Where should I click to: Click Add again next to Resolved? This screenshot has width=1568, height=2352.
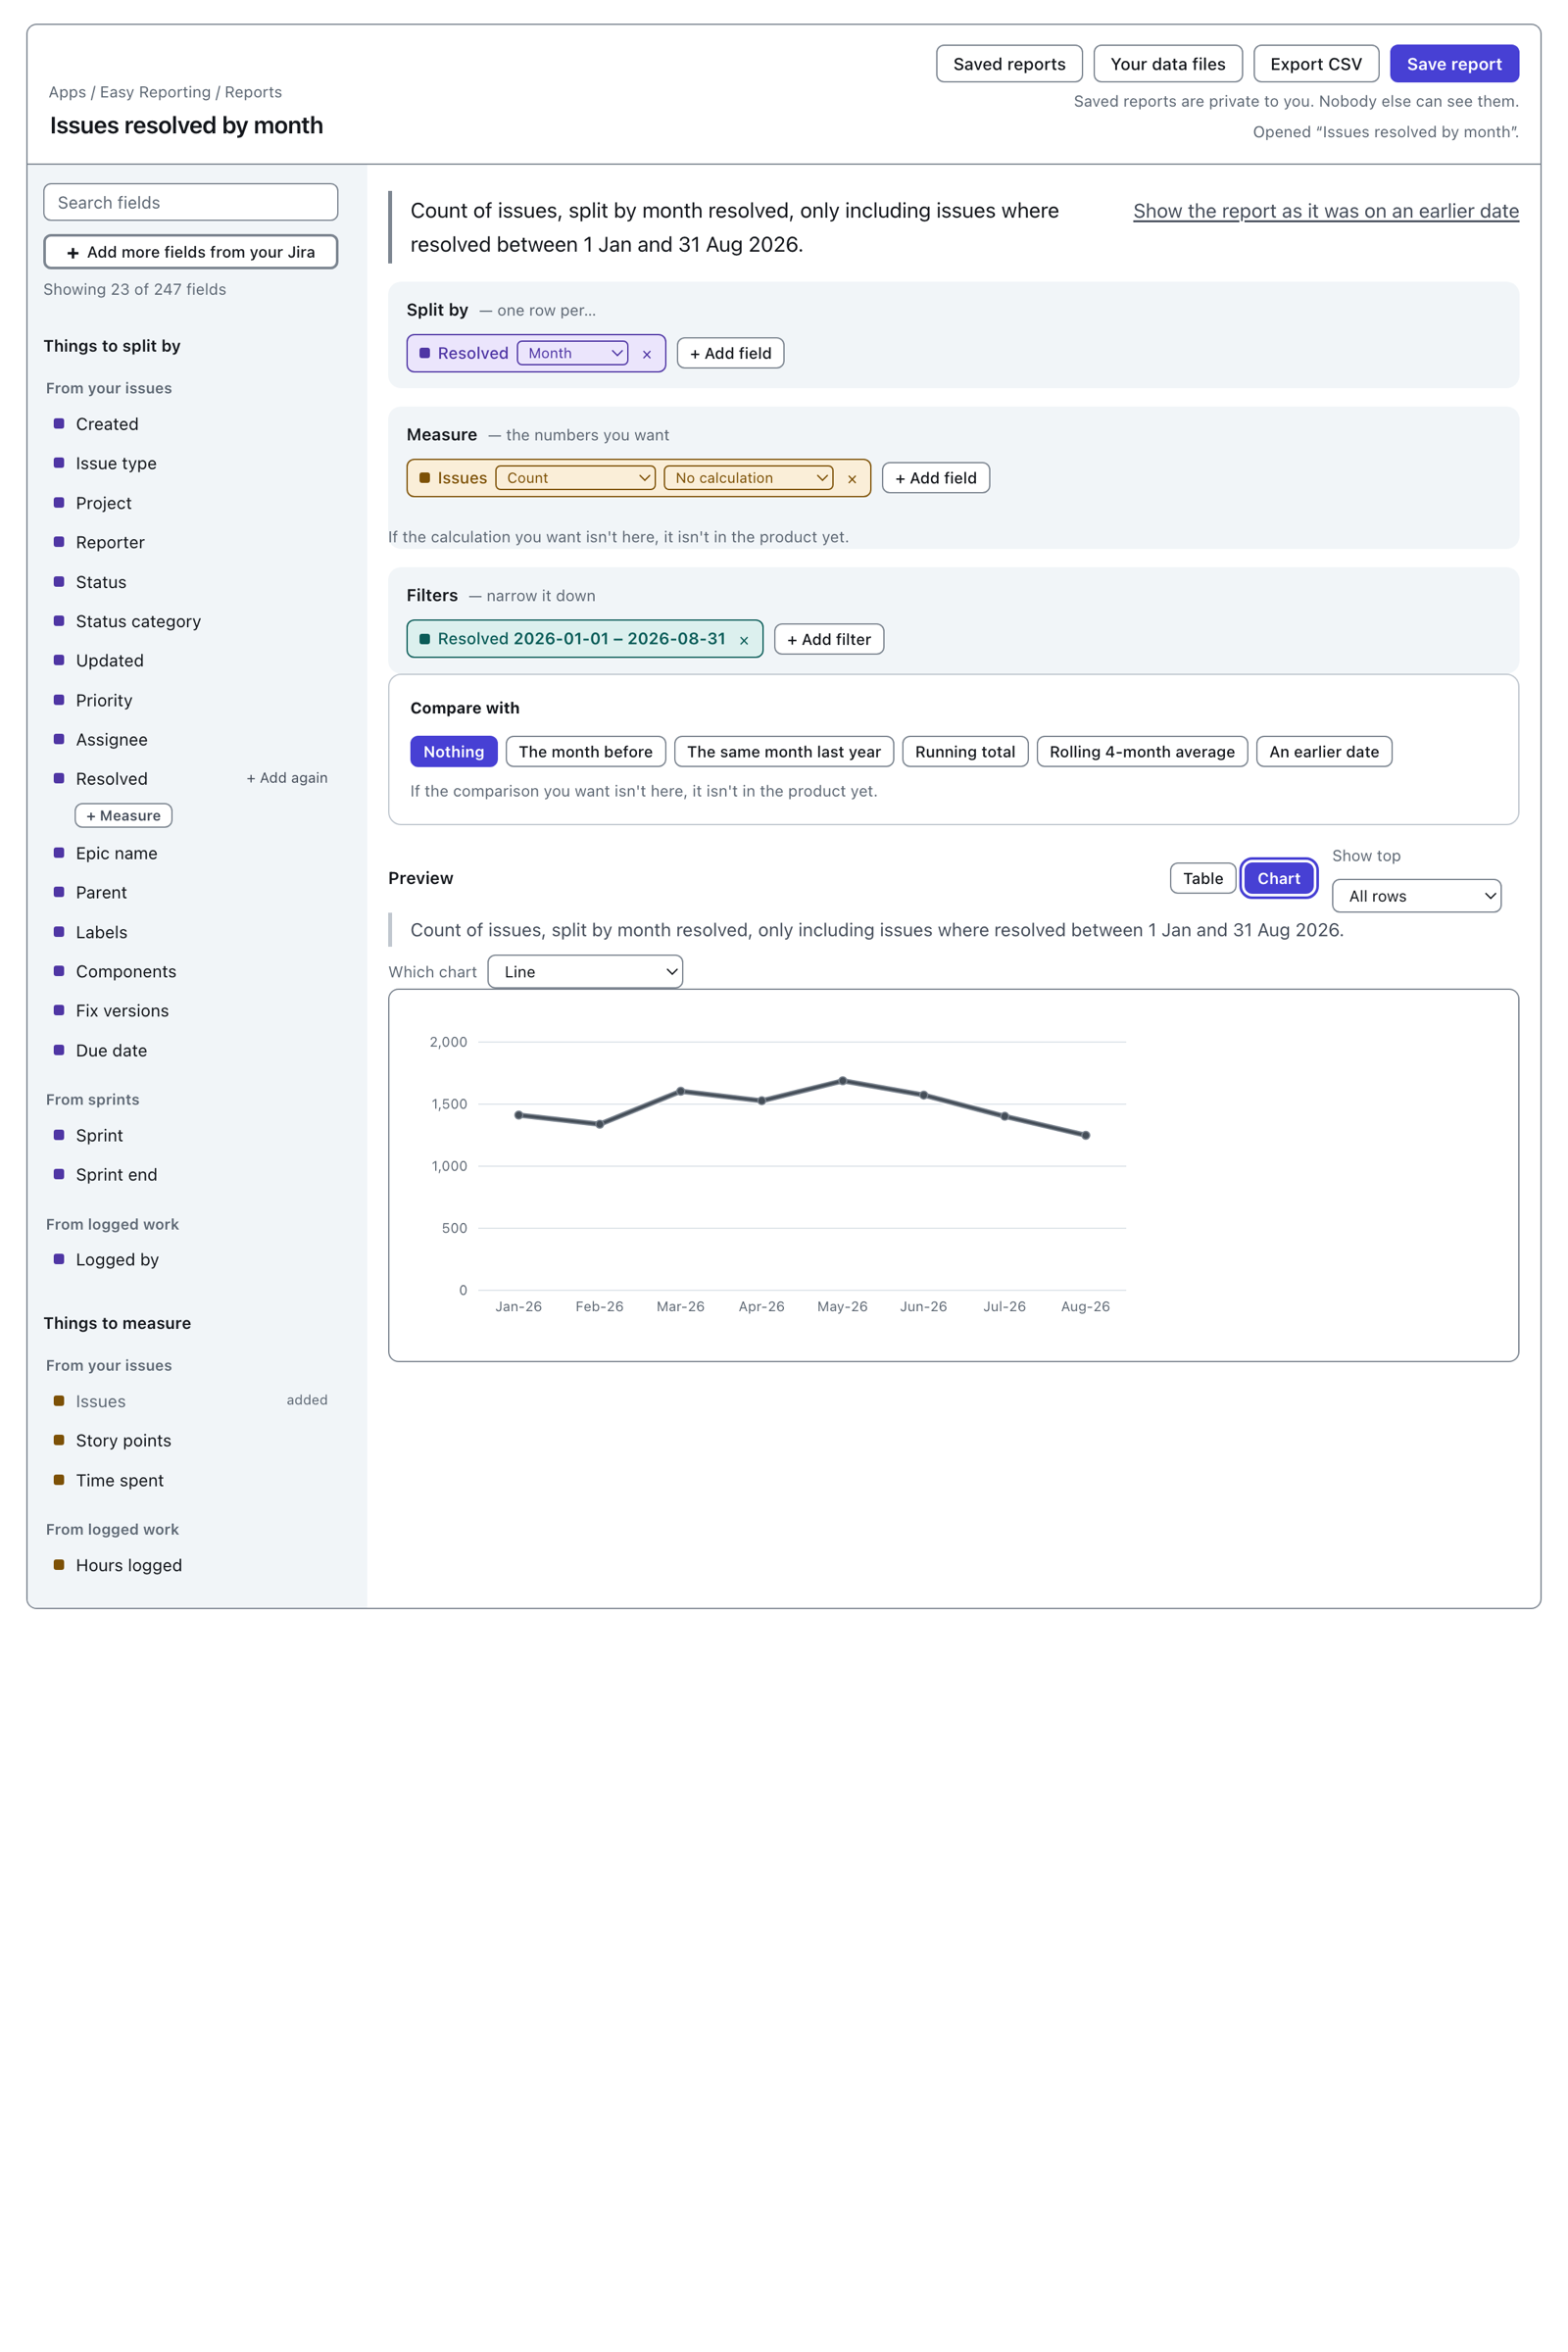[x=287, y=778]
